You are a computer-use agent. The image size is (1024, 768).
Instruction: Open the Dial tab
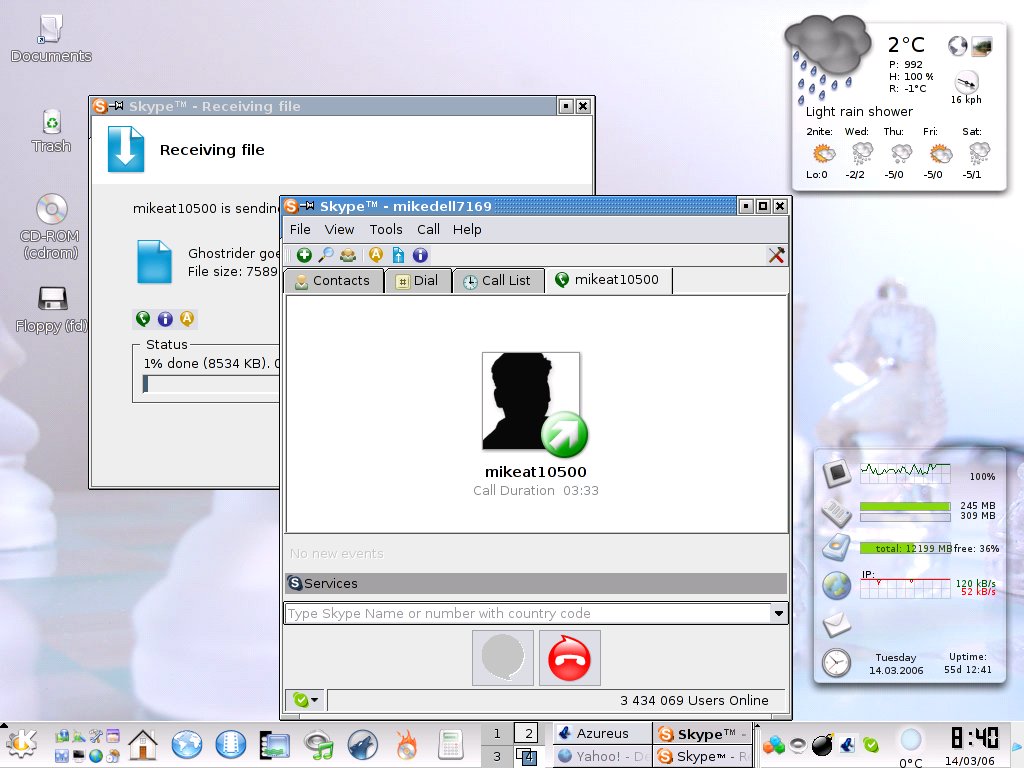point(417,281)
